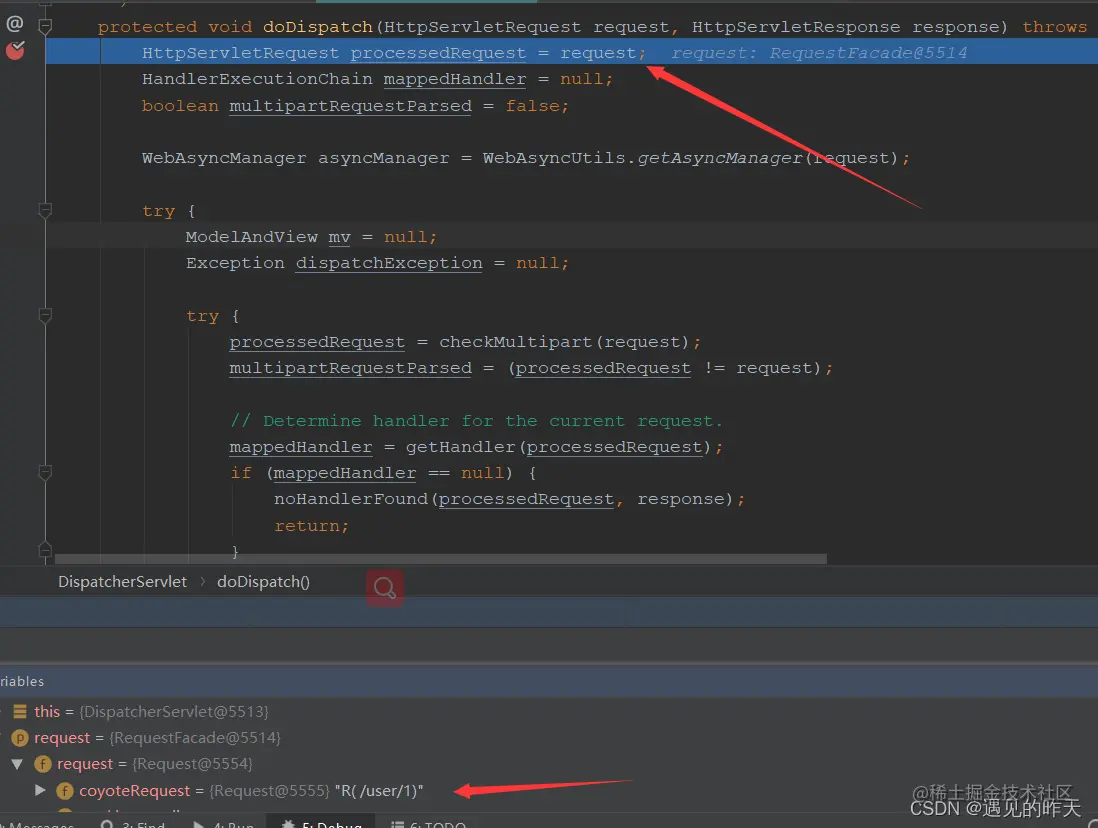Image resolution: width=1098 pixels, height=828 pixels.
Task: Fold the outer try block in gutter
Action: [x=45, y=210]
